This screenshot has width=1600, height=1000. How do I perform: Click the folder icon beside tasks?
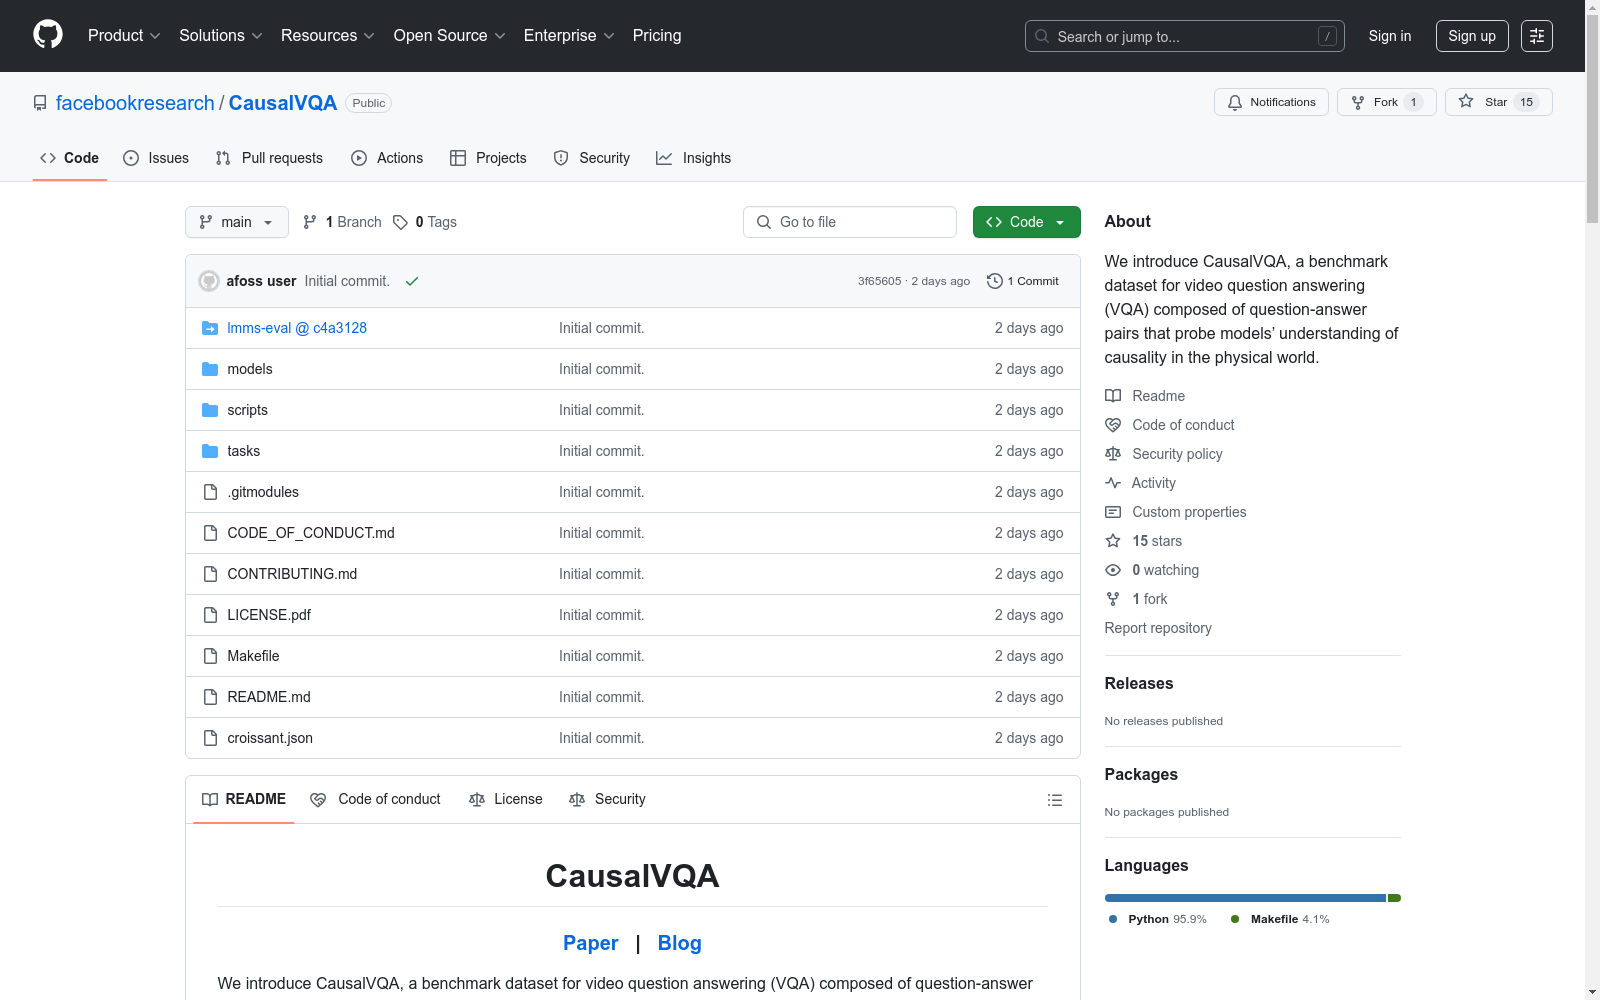coord(210,451)
